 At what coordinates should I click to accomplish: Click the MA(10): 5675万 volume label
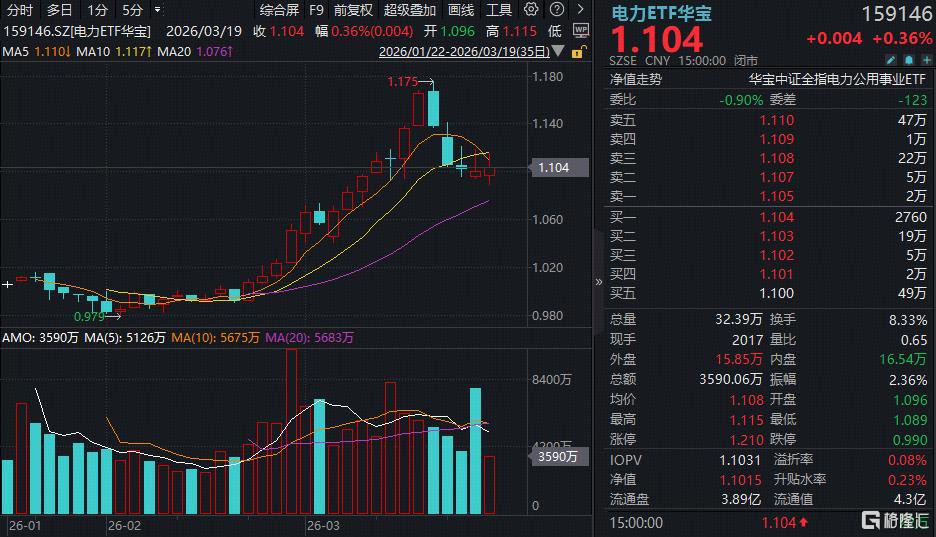pyautogui.click(x=215, y=338)
